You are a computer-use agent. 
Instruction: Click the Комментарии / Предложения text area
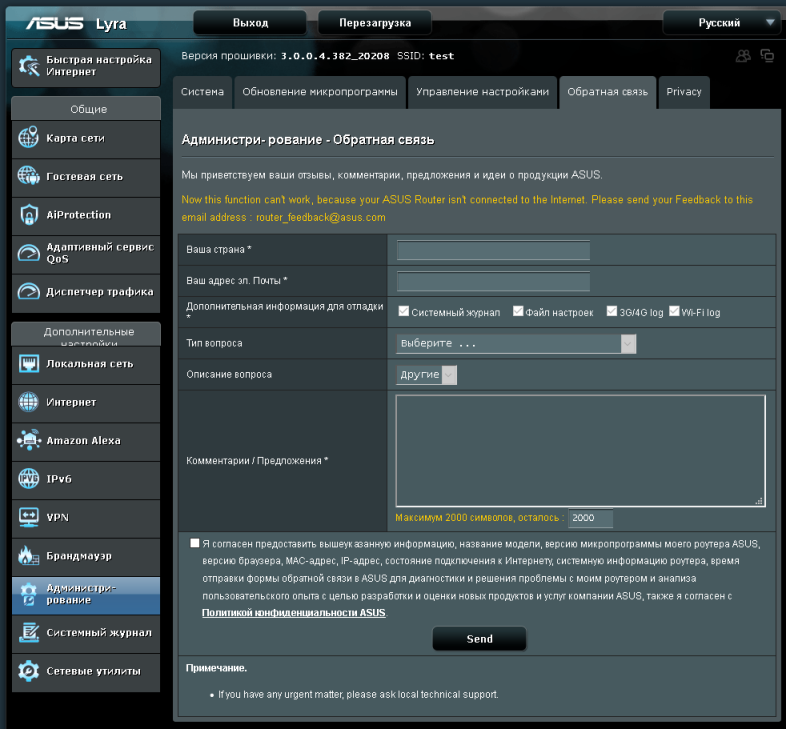coord(580,451)
